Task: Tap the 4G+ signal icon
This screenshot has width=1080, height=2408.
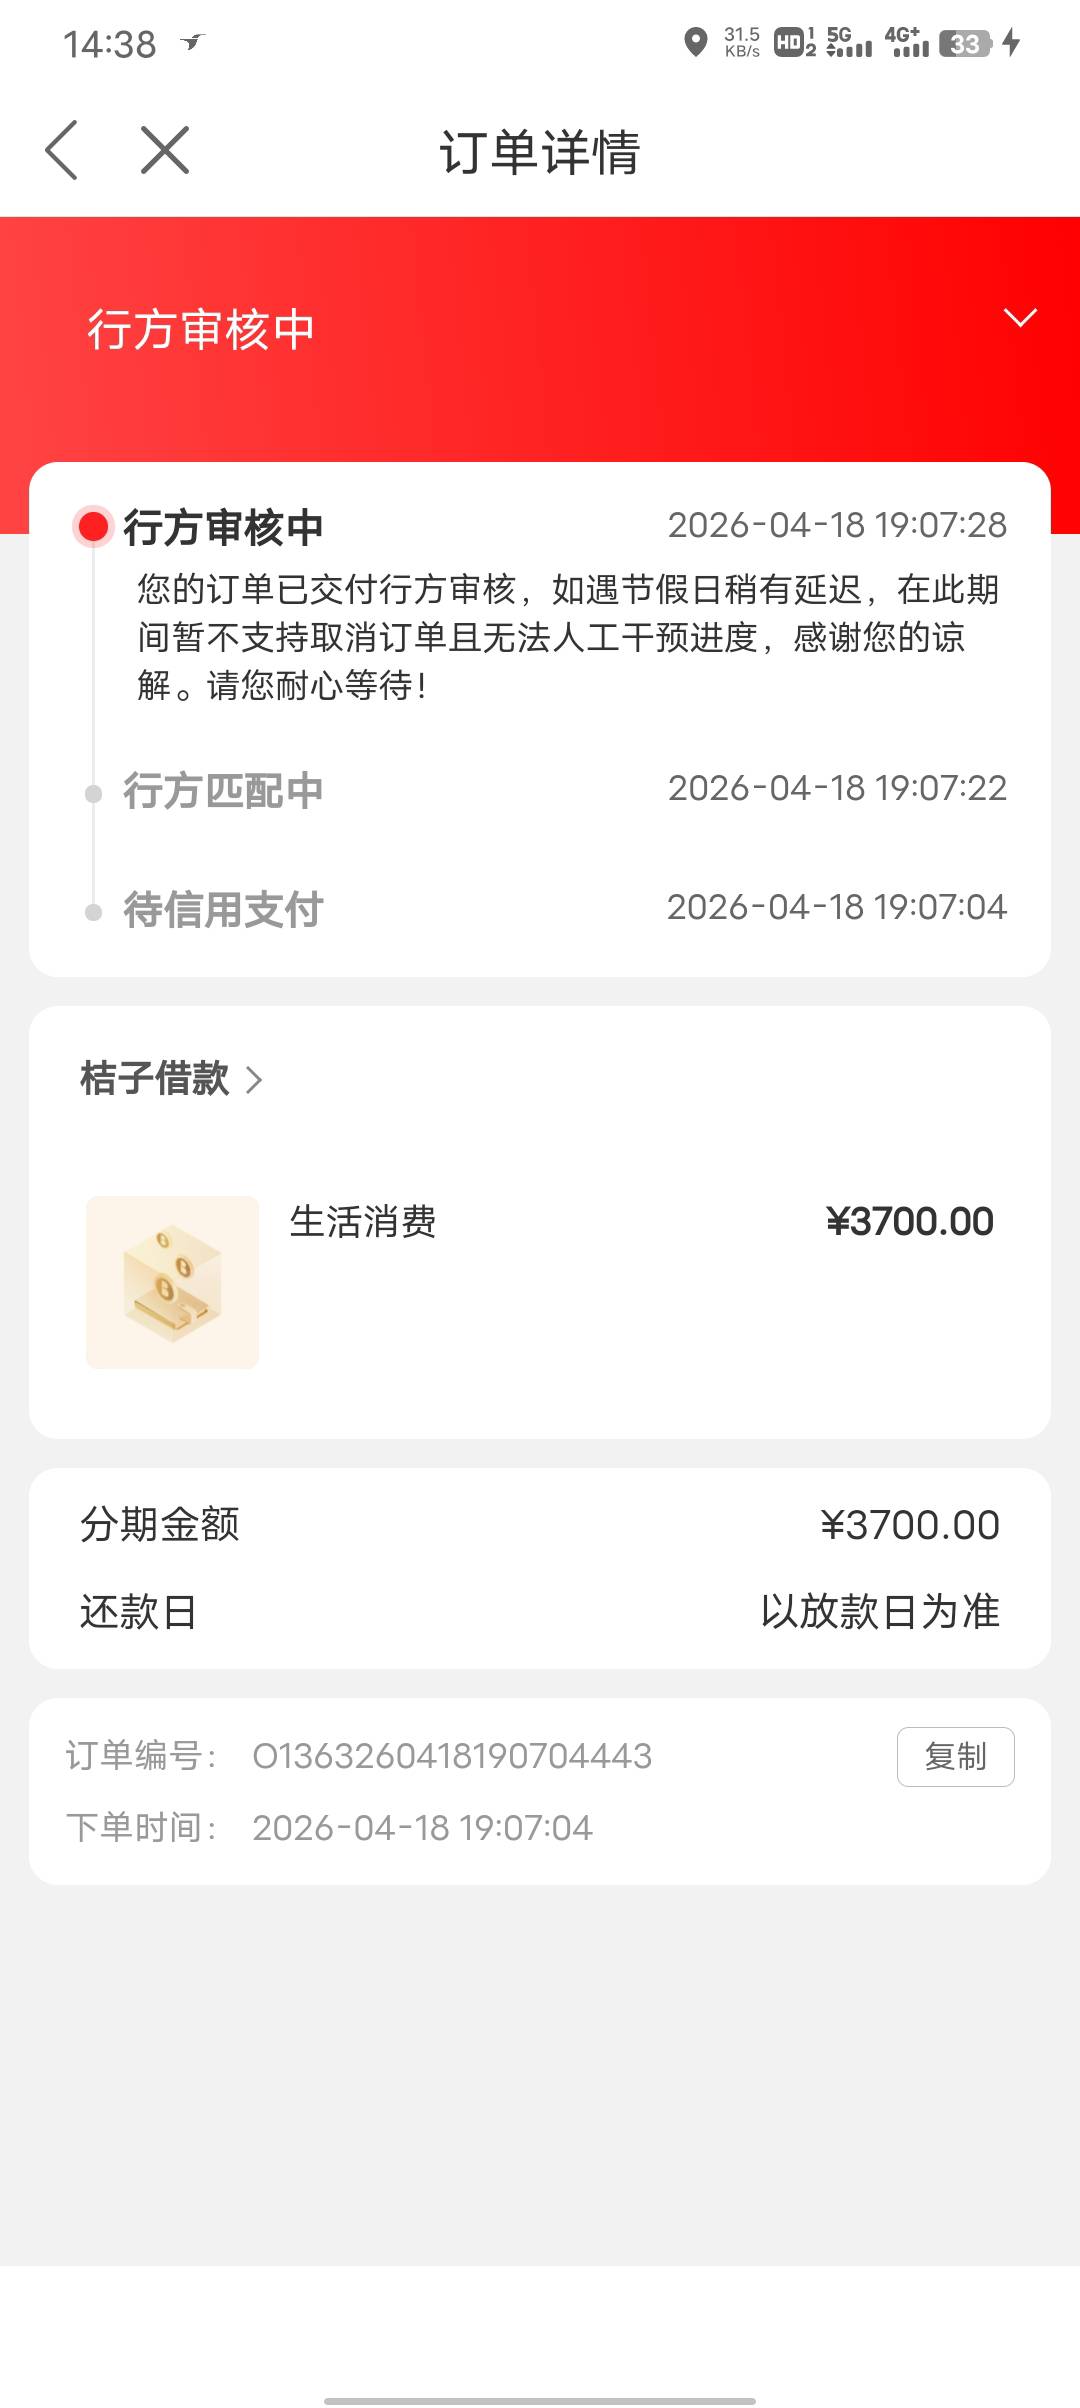Action: click(907, 43)
